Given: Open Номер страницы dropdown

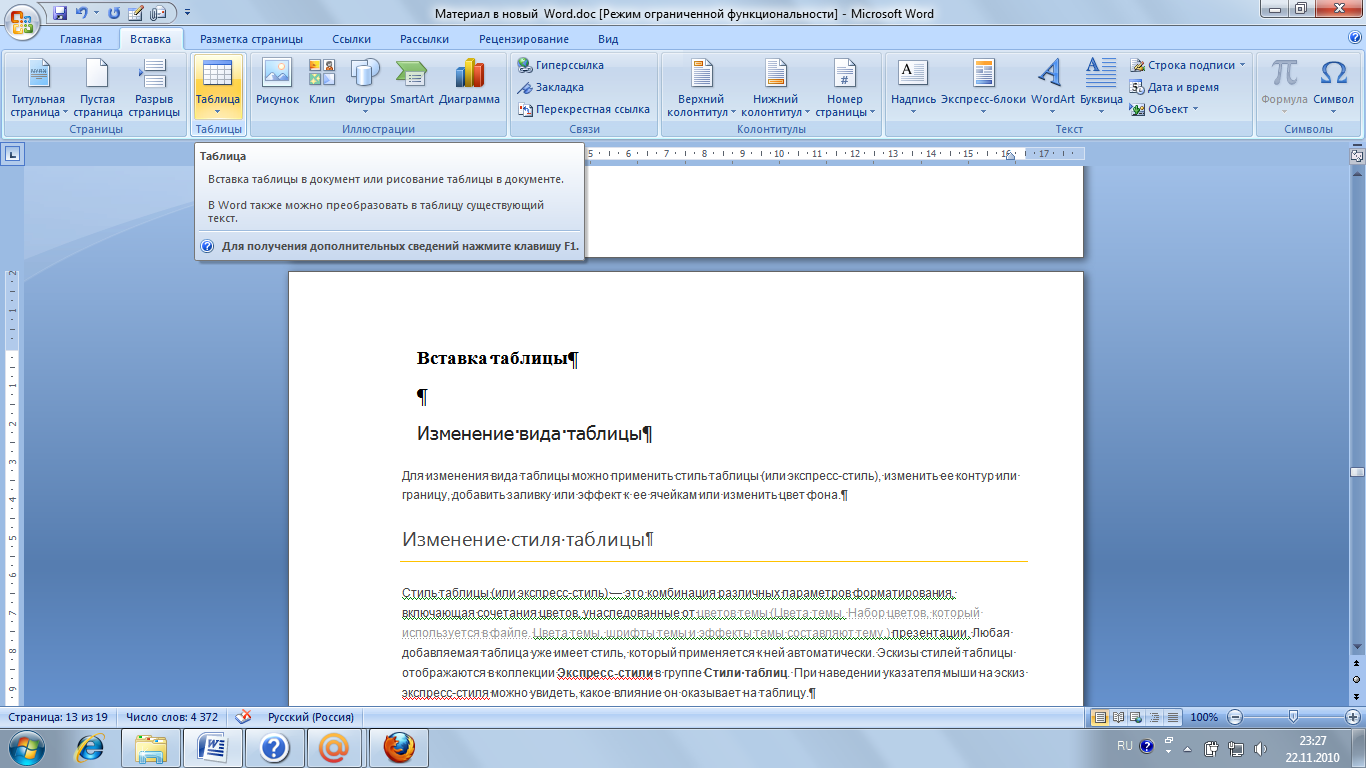Looking at the screenshot, I should (845, 88).
